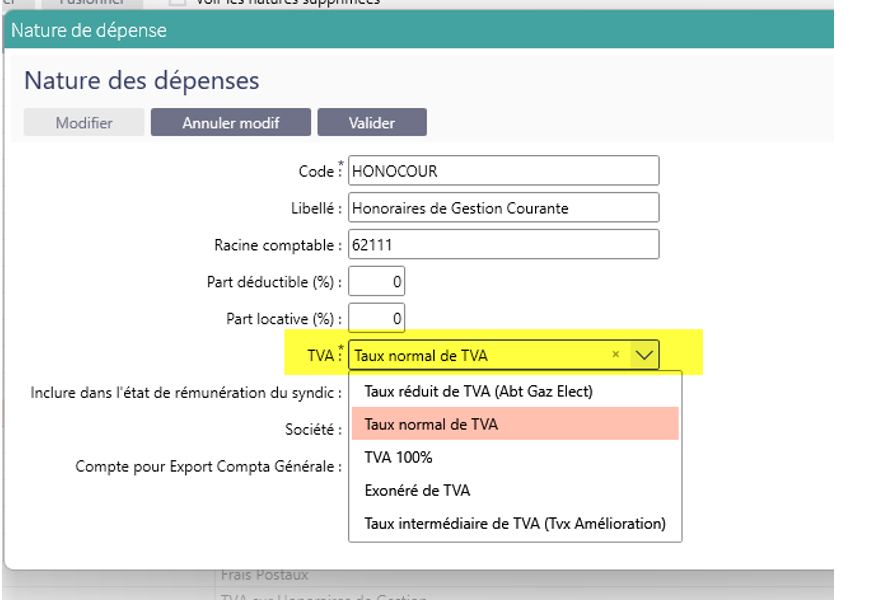Pick "TVA 100%" from the list
Image resolution: width=873 pixels, height=611 pixels.
[398, 457]
